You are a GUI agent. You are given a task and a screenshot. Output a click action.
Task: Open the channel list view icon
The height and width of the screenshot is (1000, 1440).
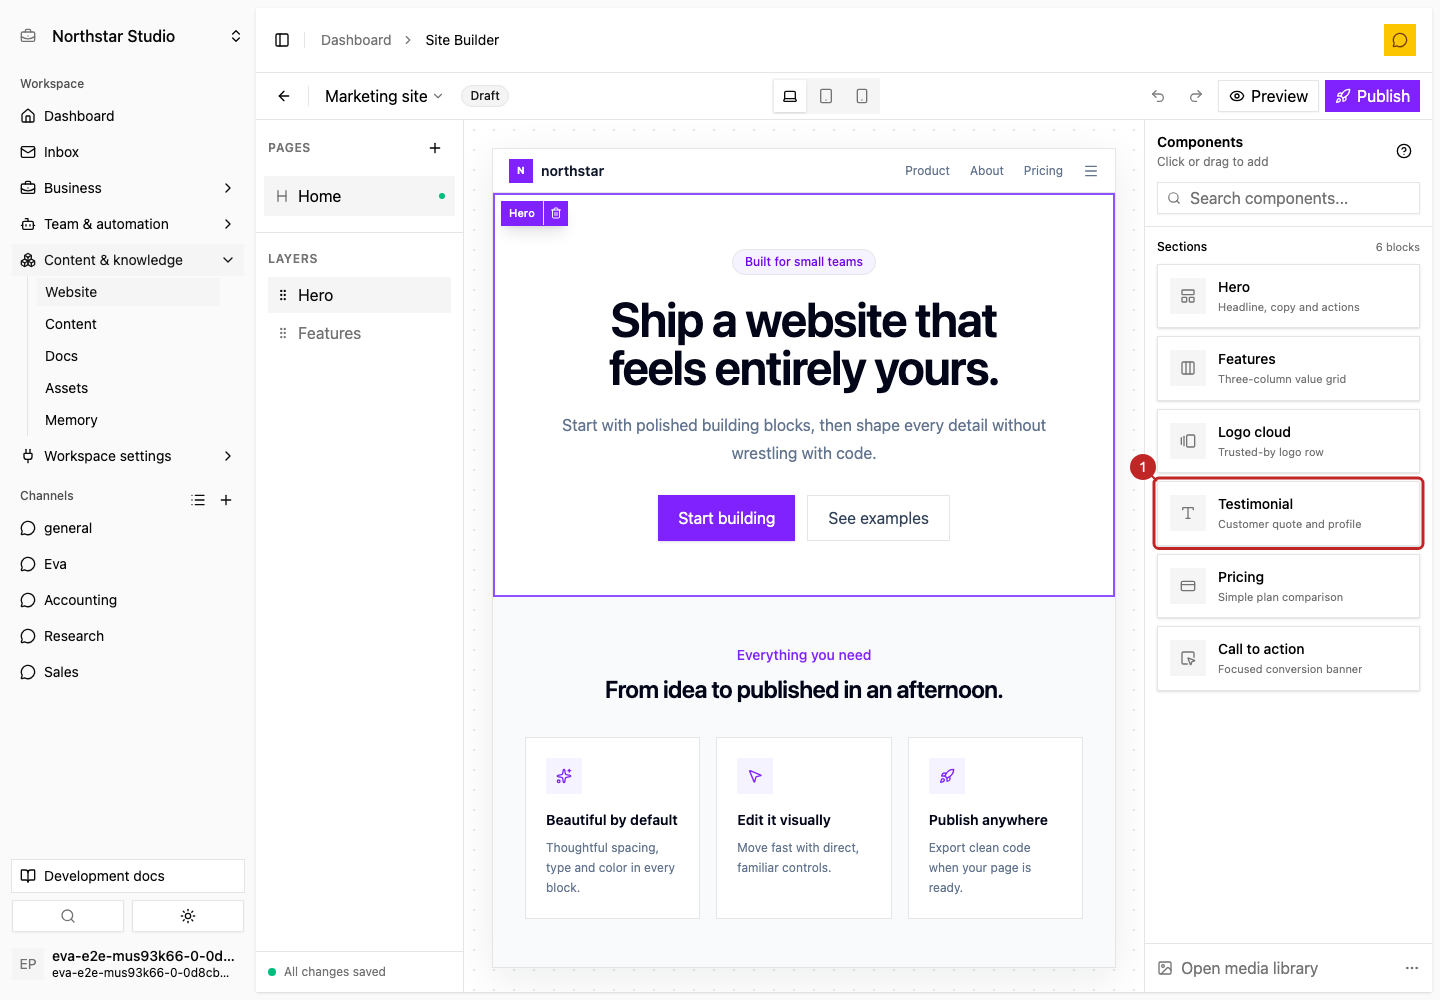click(x=198, y=500)
